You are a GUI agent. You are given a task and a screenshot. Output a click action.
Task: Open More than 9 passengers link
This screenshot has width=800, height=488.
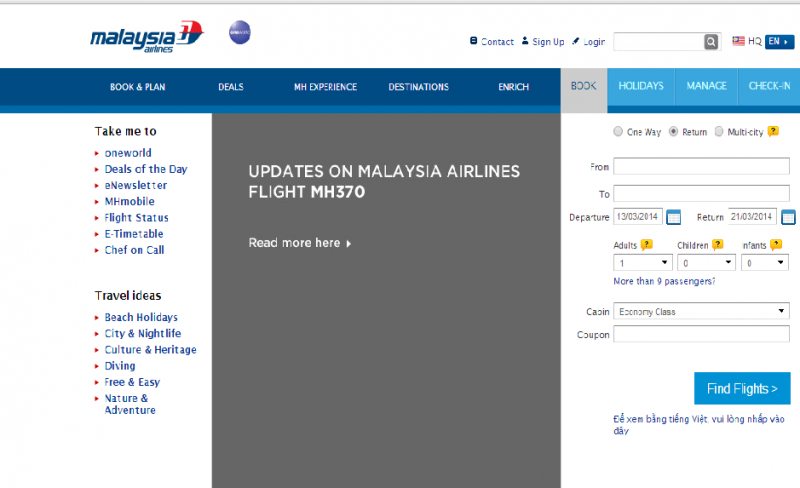coord(664,281)
